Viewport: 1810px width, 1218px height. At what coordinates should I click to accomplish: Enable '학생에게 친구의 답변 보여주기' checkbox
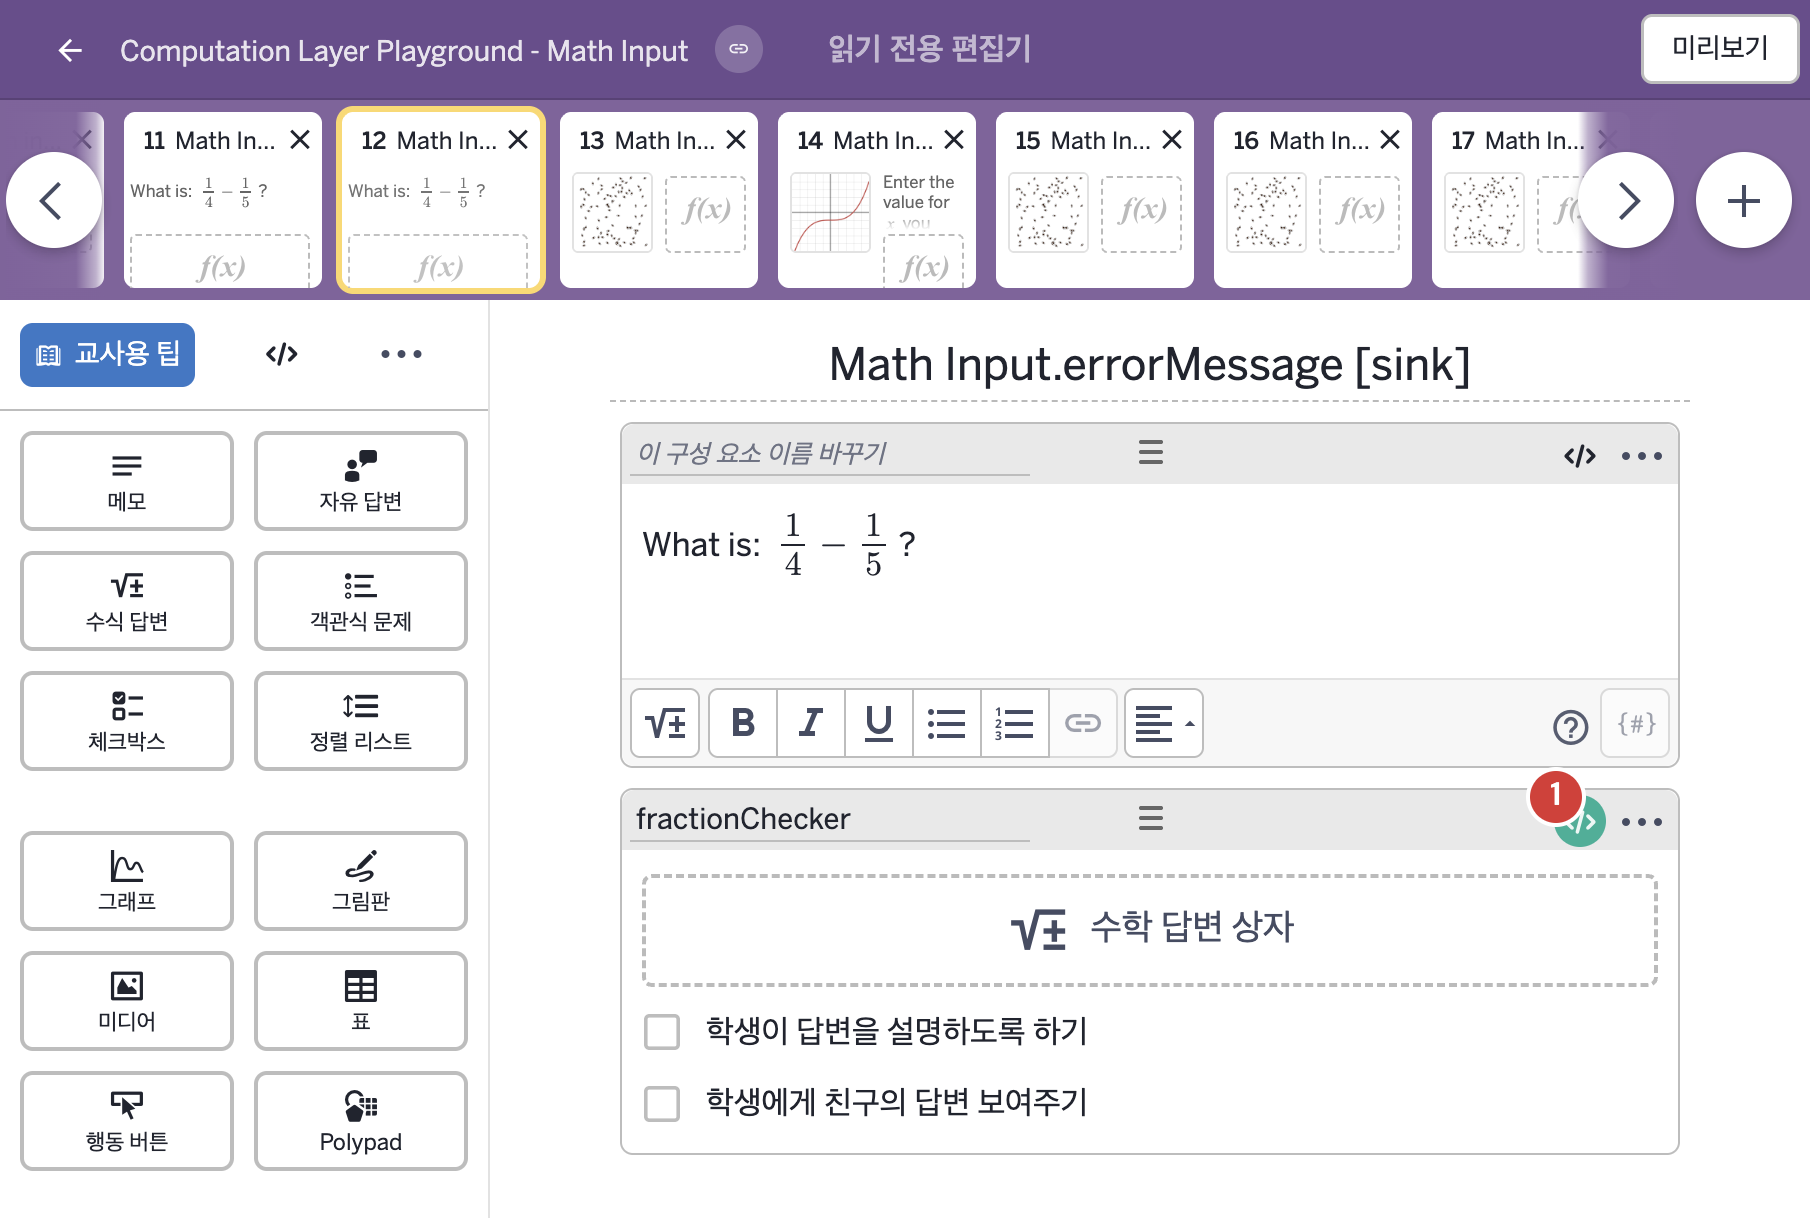click(662, 1103)
